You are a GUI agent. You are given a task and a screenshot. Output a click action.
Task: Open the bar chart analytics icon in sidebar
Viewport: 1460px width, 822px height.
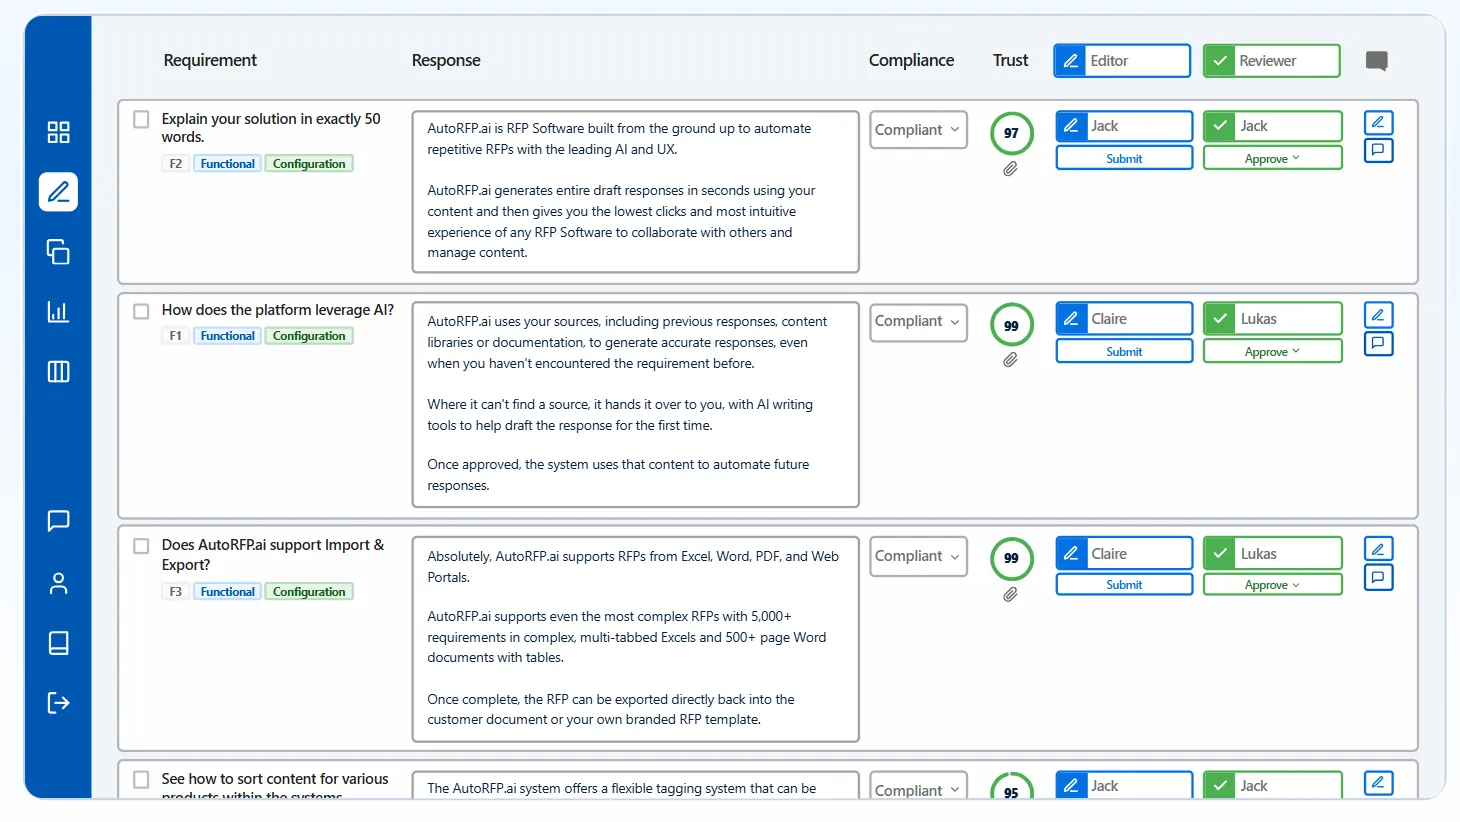tap(58, 311)
